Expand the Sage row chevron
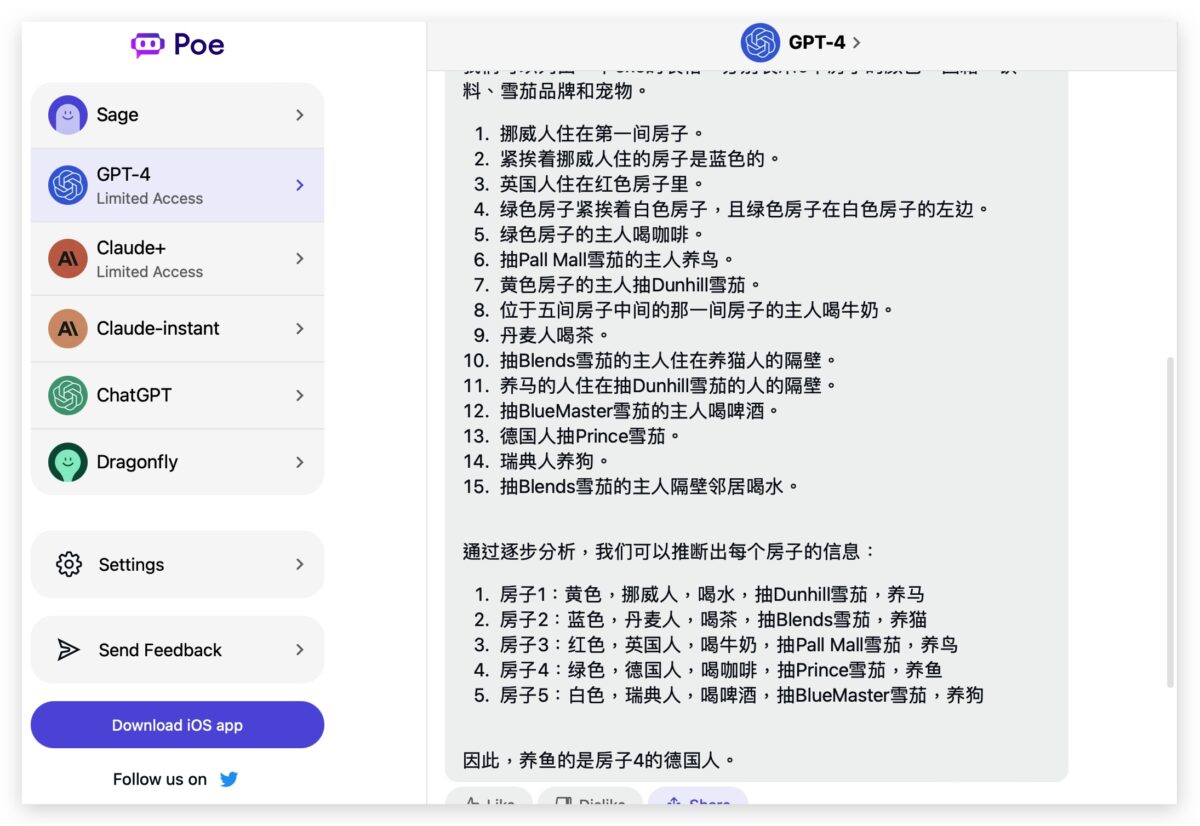 299,115
